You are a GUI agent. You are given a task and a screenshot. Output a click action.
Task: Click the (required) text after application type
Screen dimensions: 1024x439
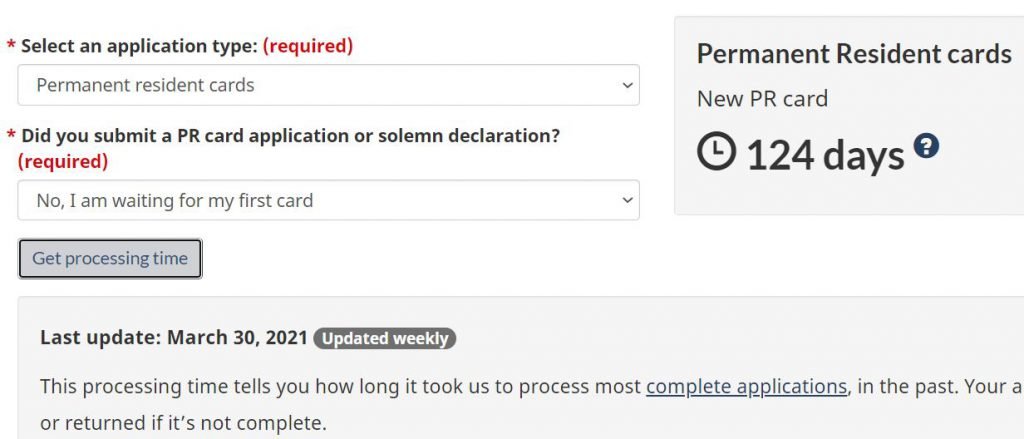coord(308,46)
